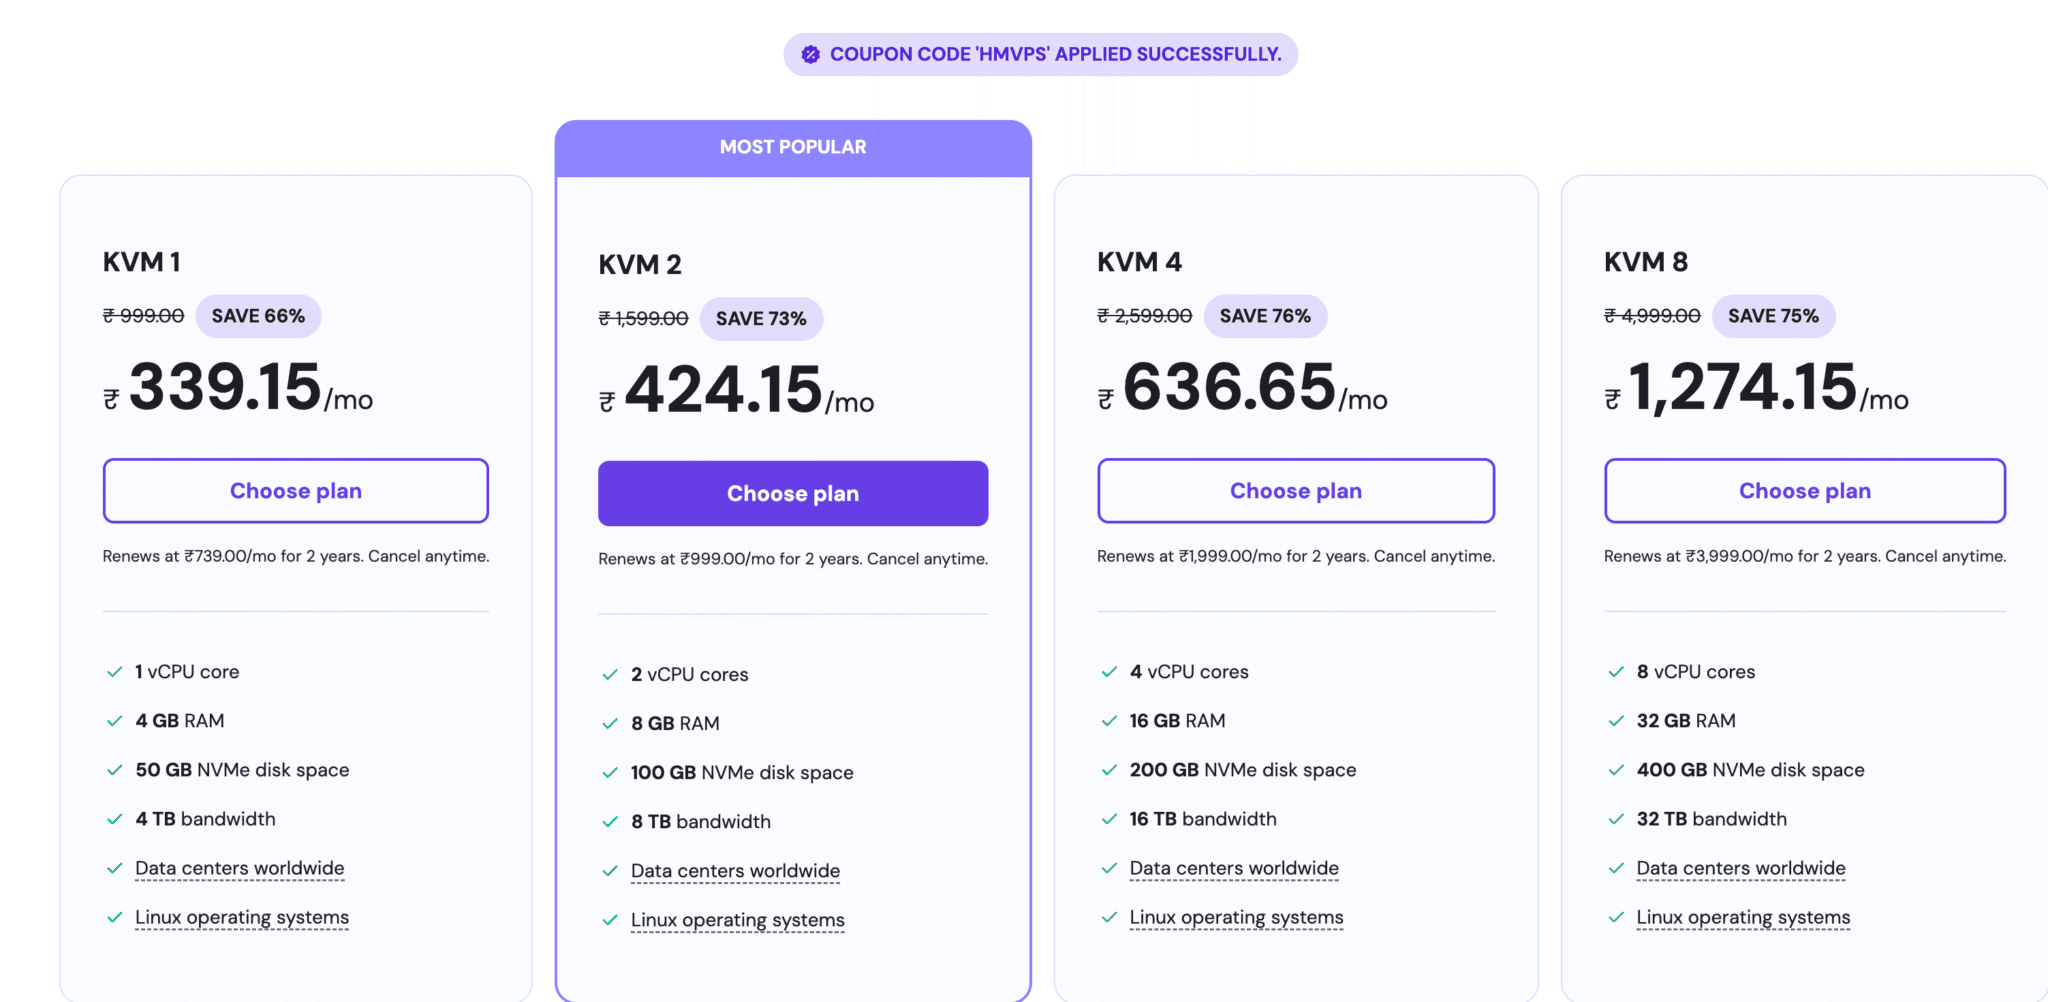The width and height of the screenshot is (2048, 1002).
Task: Click the checkmark beside 200 GB NVMe disk space
Action: 1109,770
